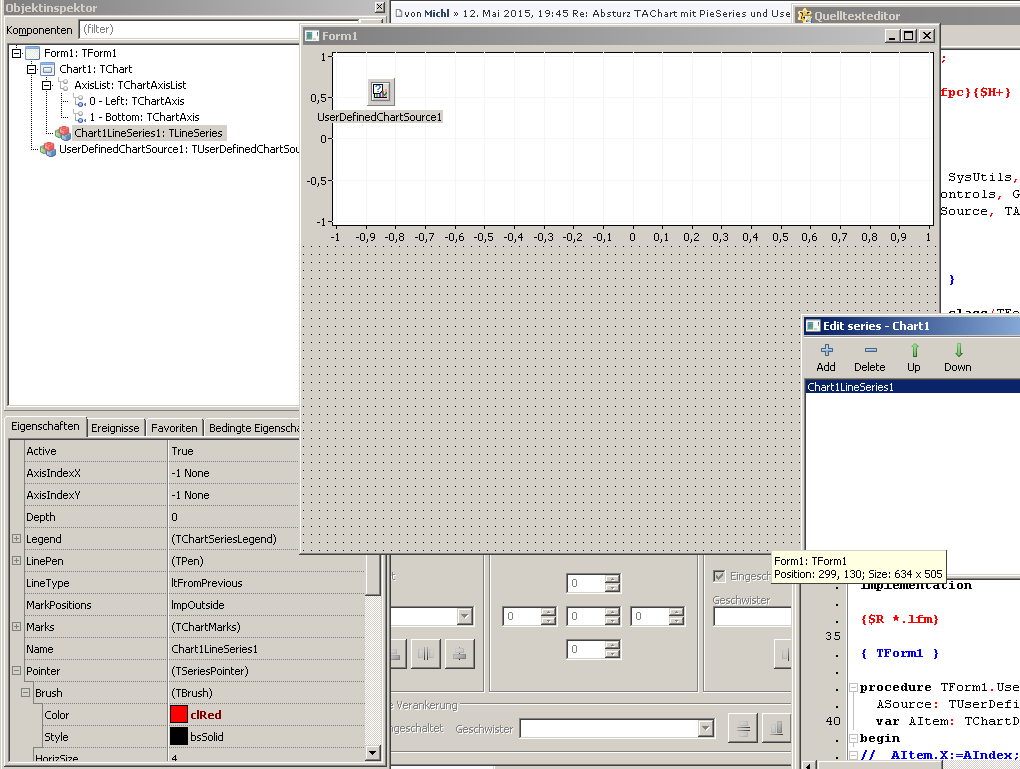1020x769 pixels.
Task: Expand the Legend property
Action: [x=16, y=539]
